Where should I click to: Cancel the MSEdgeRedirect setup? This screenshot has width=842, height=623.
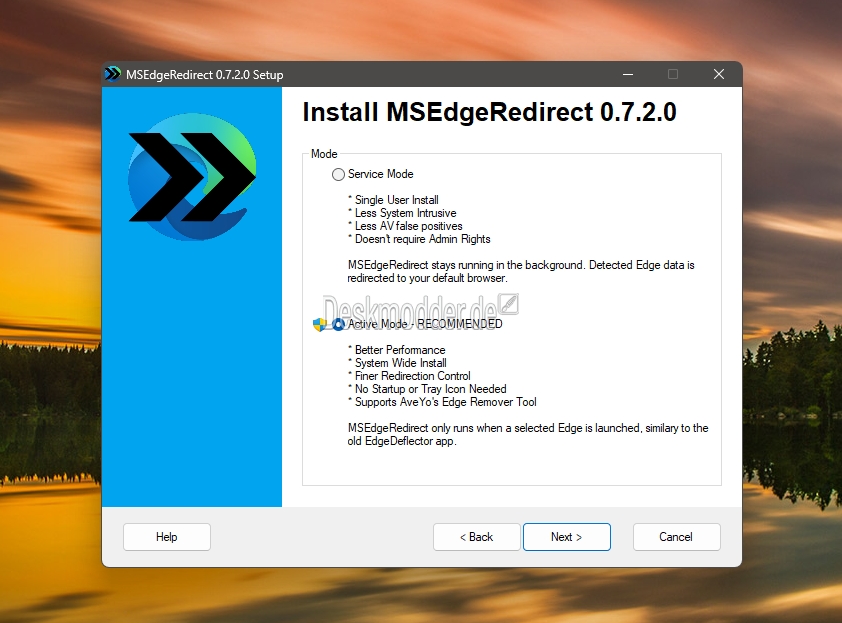(677, 537)
